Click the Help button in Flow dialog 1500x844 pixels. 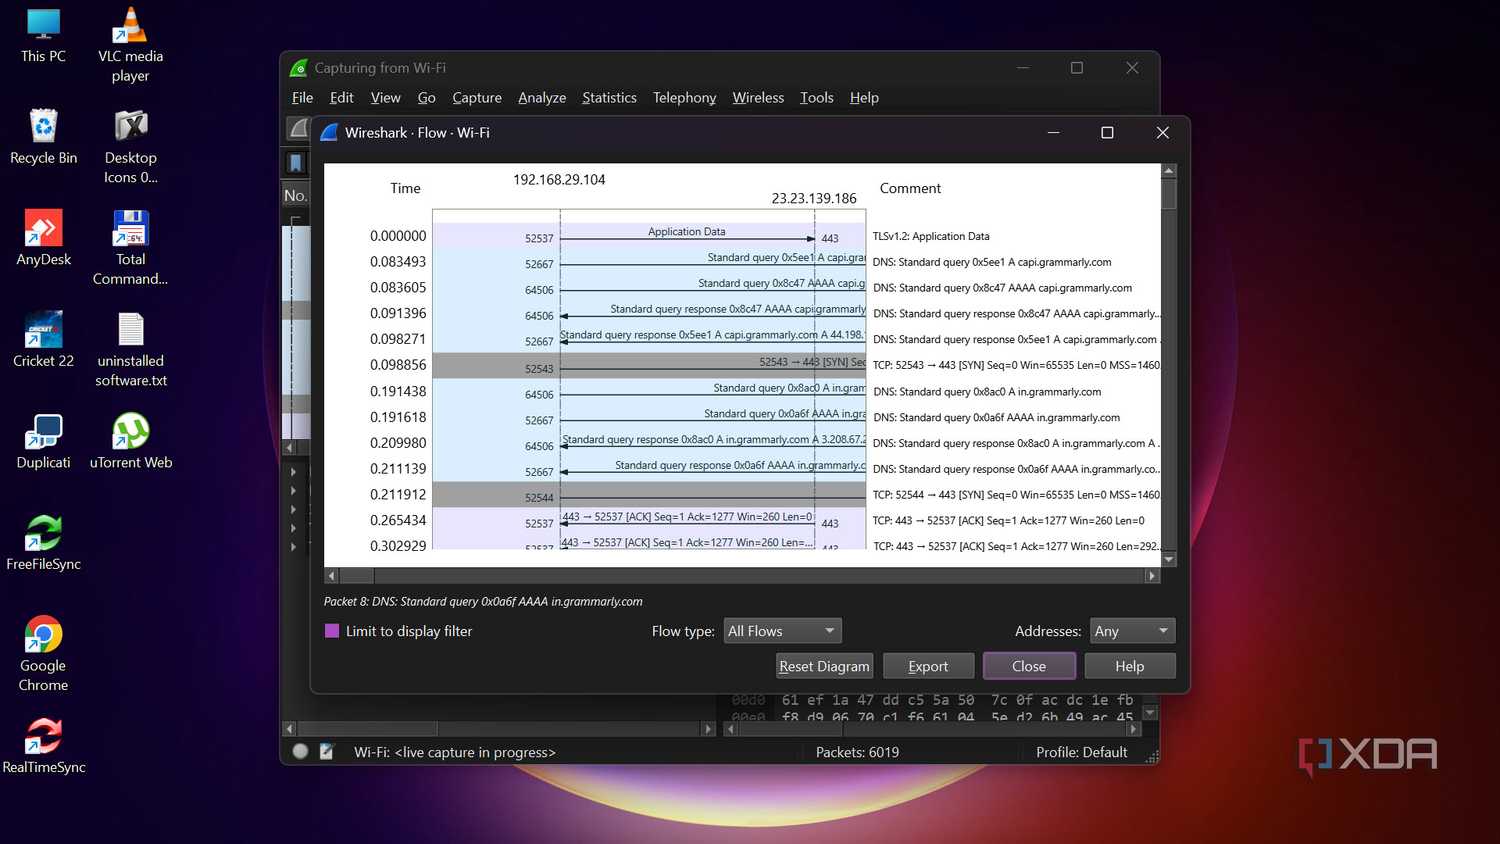1129,666
